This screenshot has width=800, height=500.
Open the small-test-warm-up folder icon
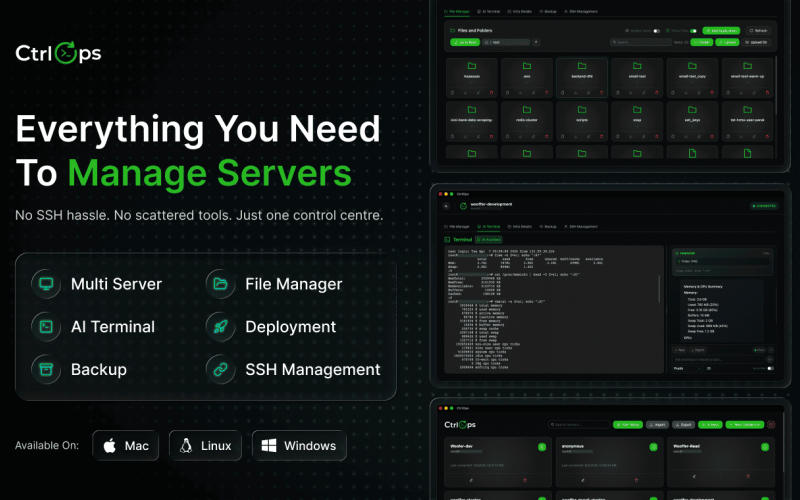point(747,66)
